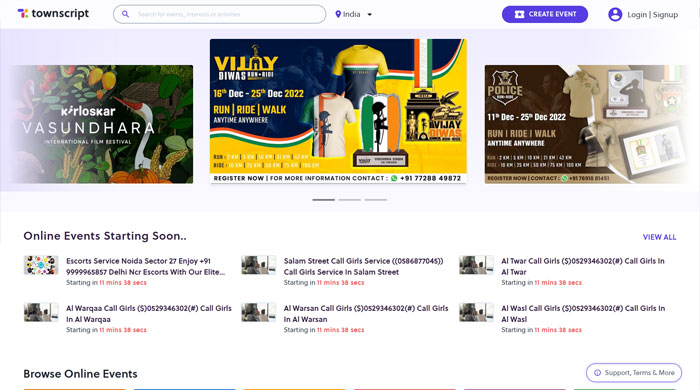Click the user avatar icon
The image size is (700, 390).
click(x=615, y=14)
